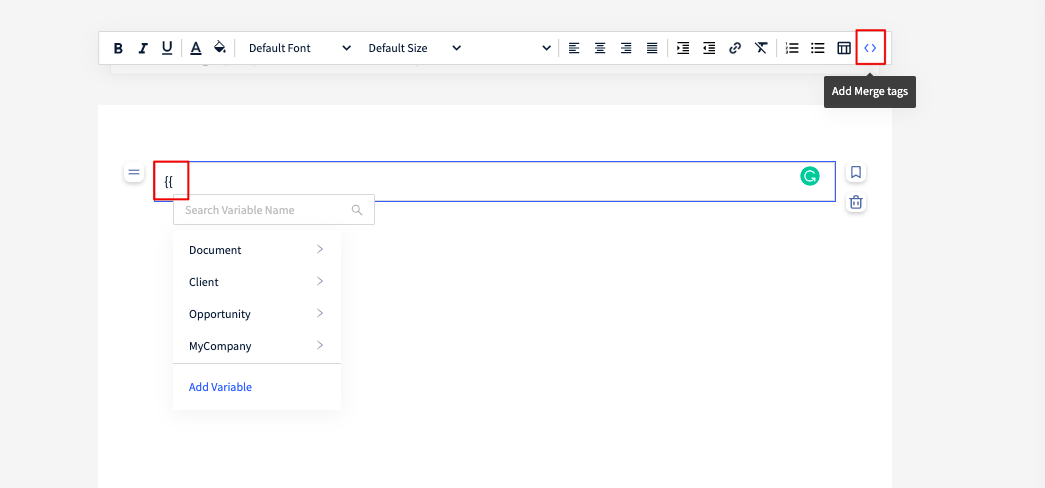
Task: Align text center
Action: (x=600, y=48)
